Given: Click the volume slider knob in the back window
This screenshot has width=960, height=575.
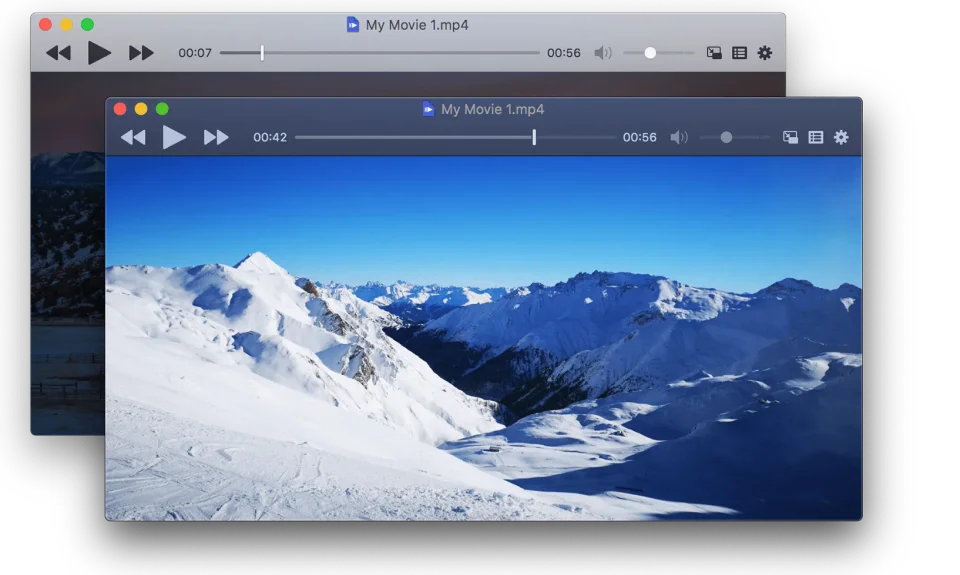Looking at the screenshot, I should click(x=650, y=53).
